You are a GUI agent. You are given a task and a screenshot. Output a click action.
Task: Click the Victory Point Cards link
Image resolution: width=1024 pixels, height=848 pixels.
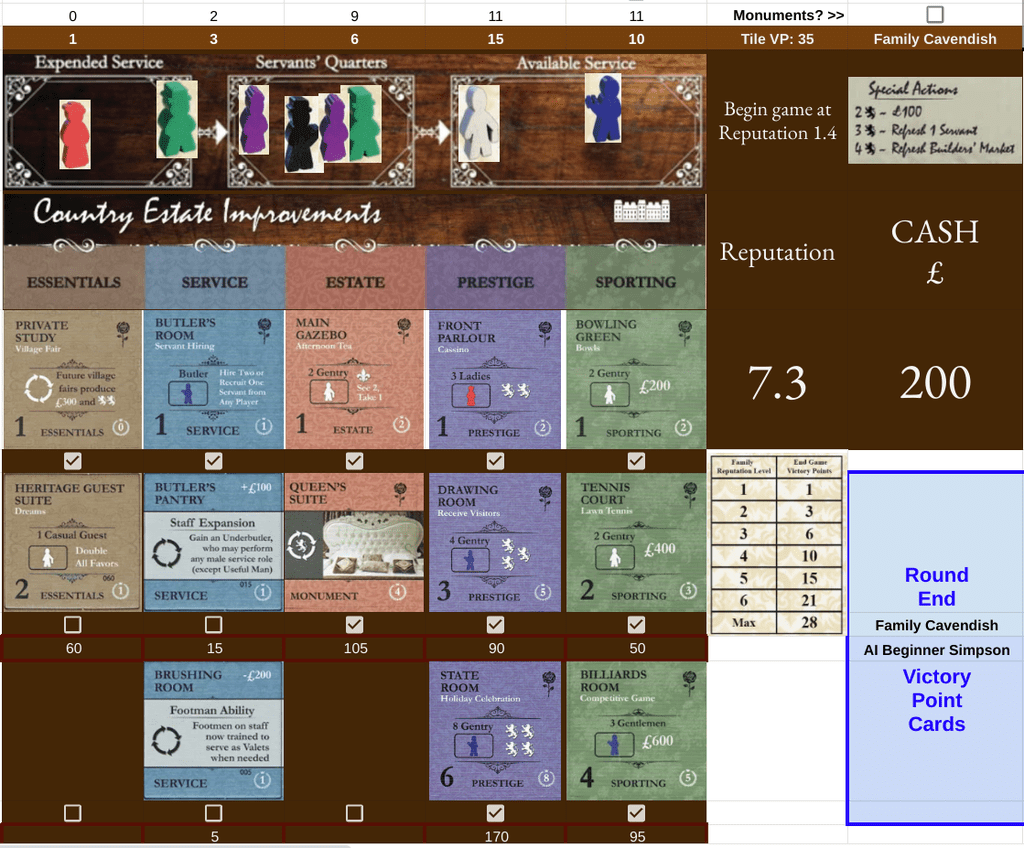pyautogui.click(x=937, y=700)
